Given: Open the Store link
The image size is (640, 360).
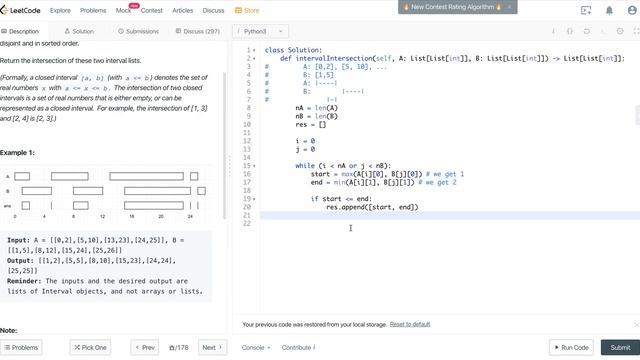Looking at the screenshot, I should (x=247, y=11).
